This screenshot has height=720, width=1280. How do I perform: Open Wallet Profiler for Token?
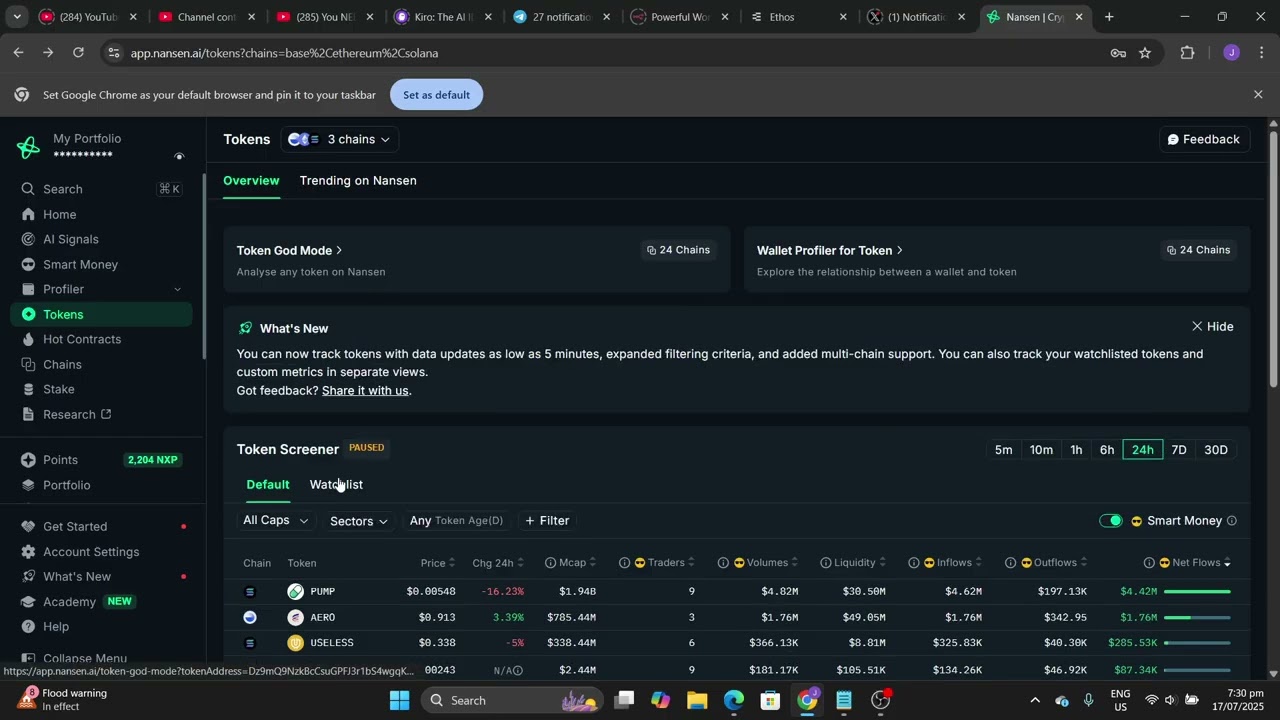pos(830,250)
